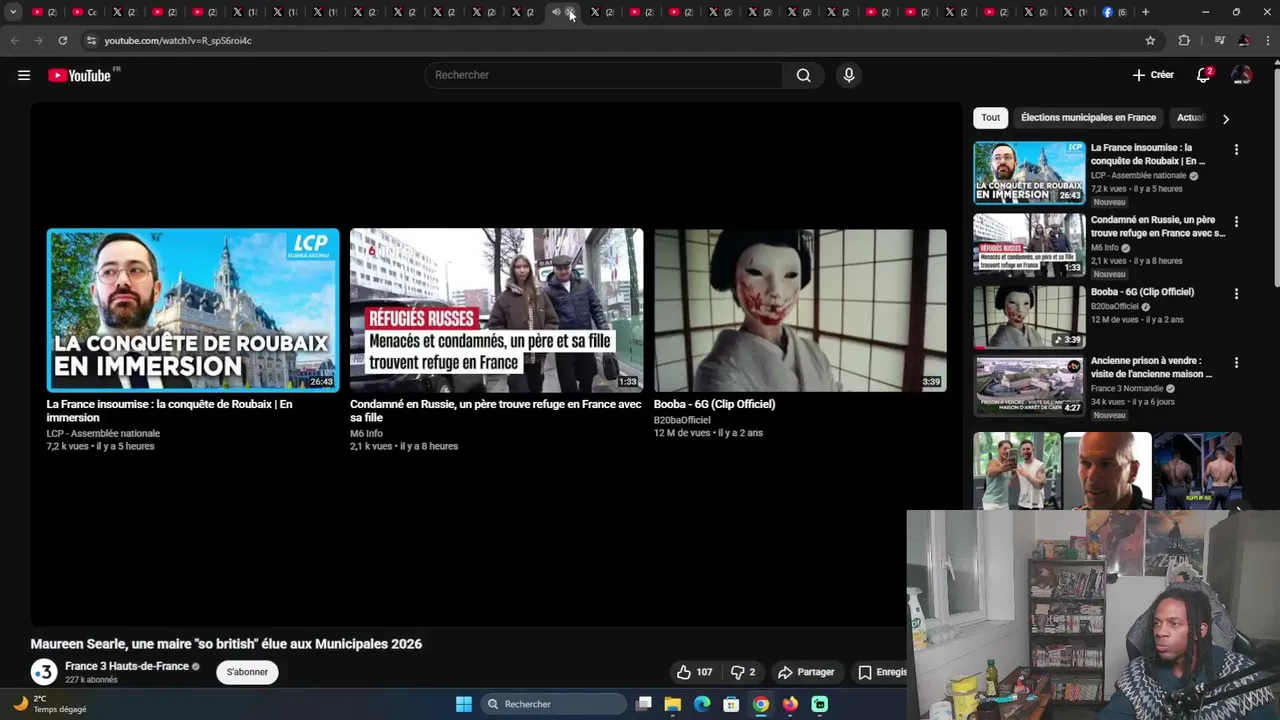Launch Microsoft Edge from taskbar

pos(702,704)
